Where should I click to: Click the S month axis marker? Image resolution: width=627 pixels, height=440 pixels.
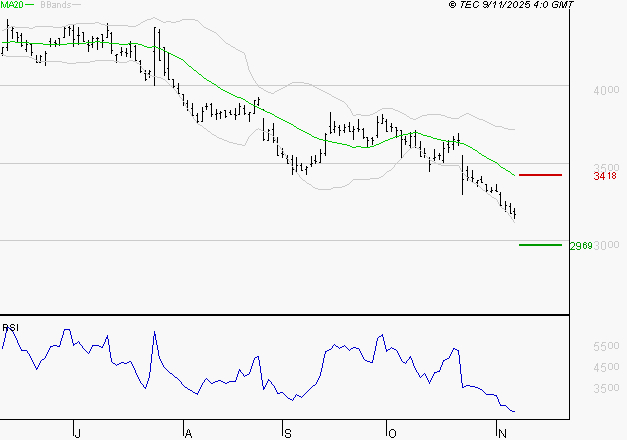click(x=288, y=433)
